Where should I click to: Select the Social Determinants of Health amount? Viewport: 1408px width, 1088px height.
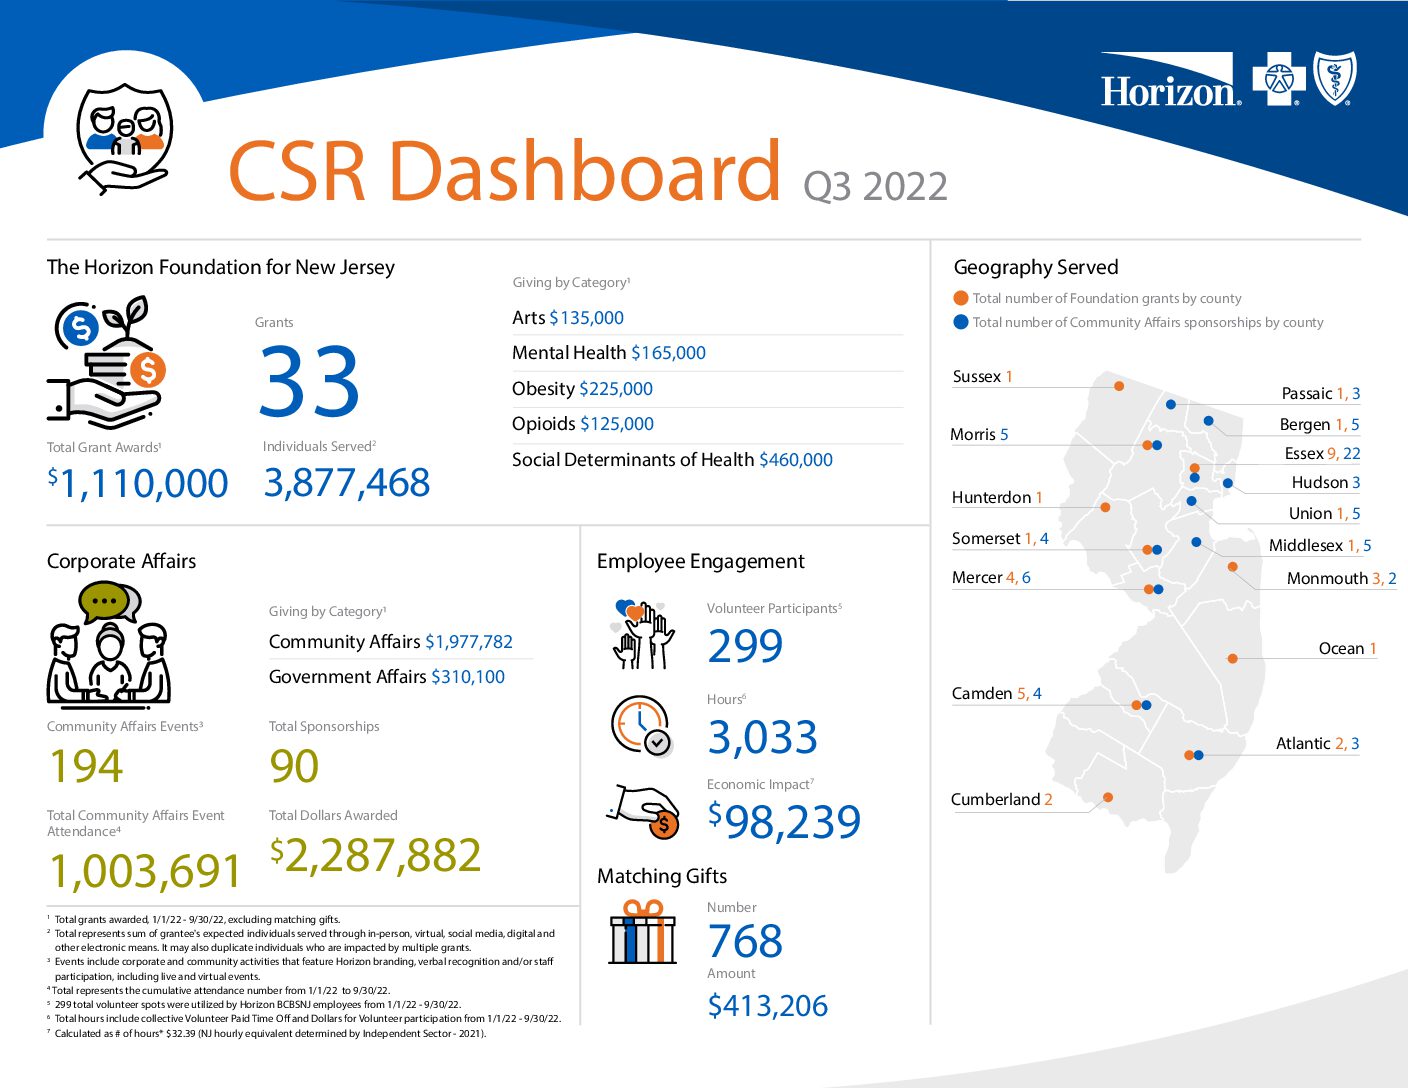(x=795, y=460)
